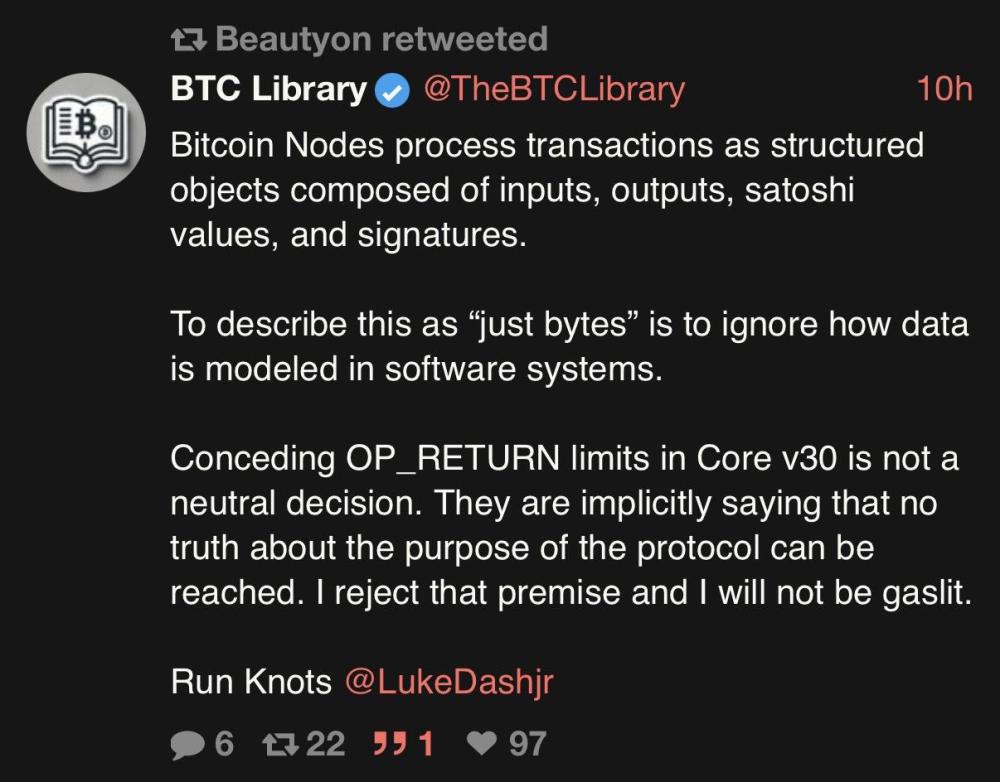The image size is (1000, 782).
Task: Click the BTC Library display name
Action: click(268, 90)
